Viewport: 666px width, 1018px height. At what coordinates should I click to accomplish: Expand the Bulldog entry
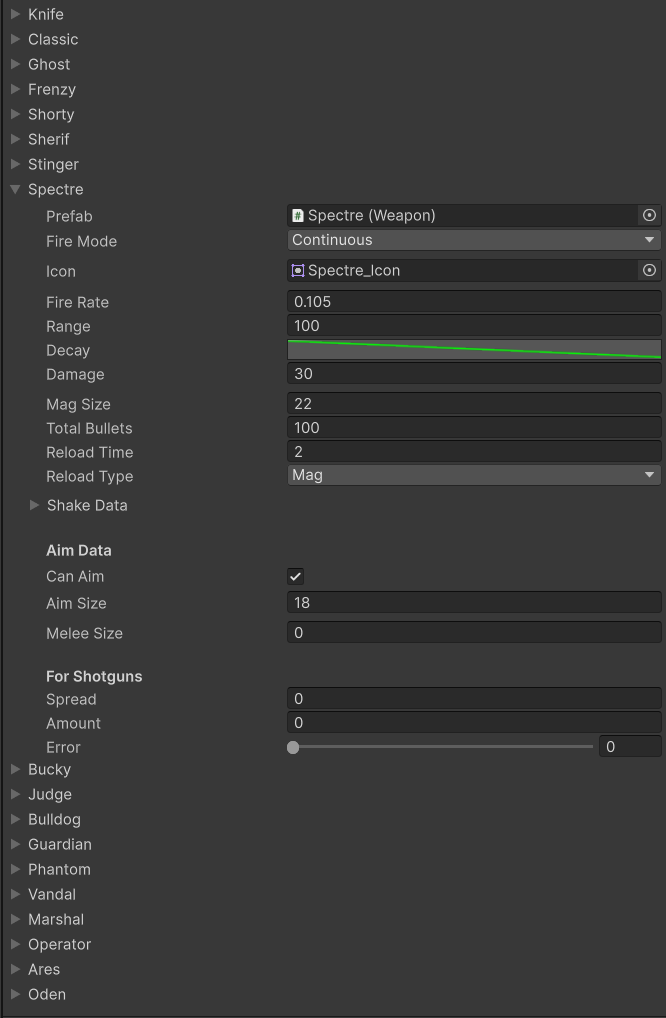(16, 819)
